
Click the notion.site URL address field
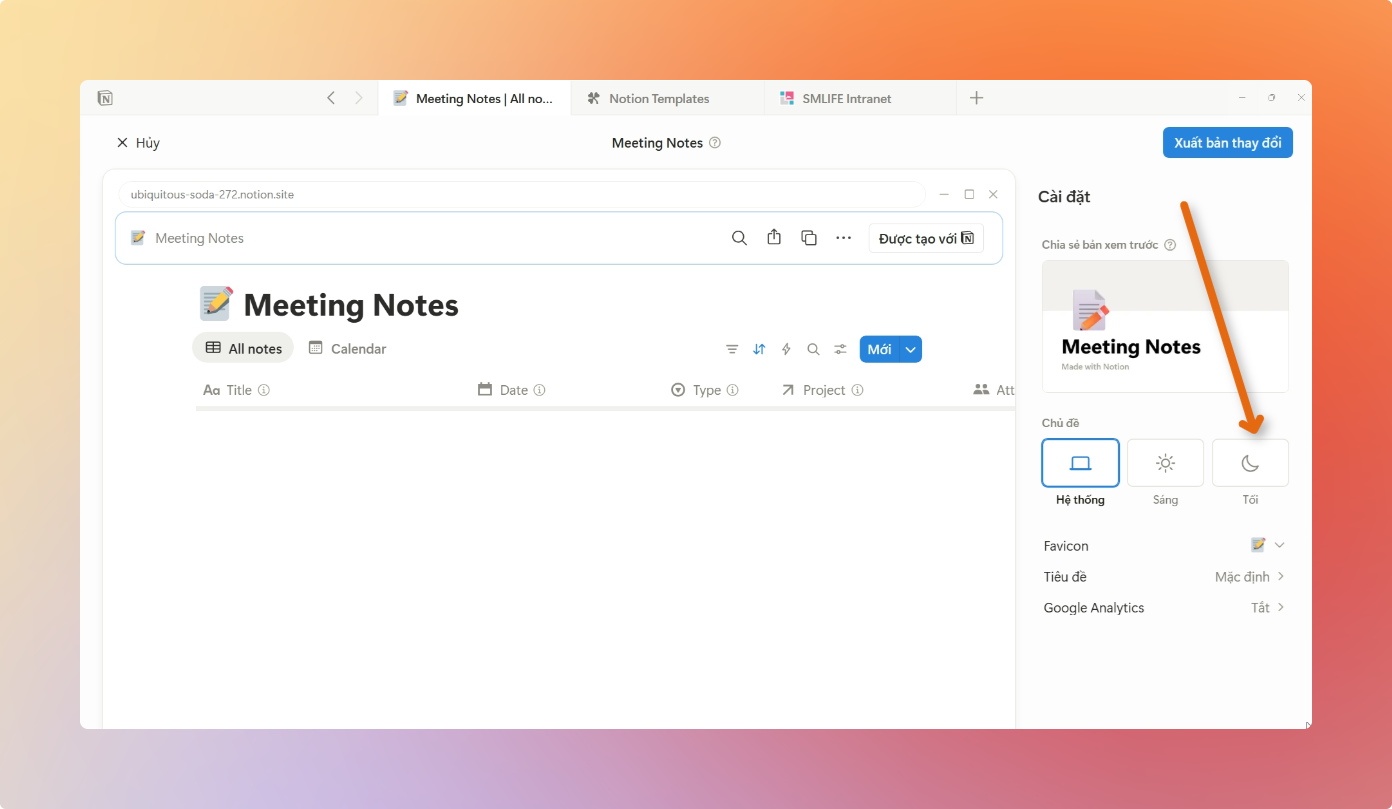[x=520, y=194]
